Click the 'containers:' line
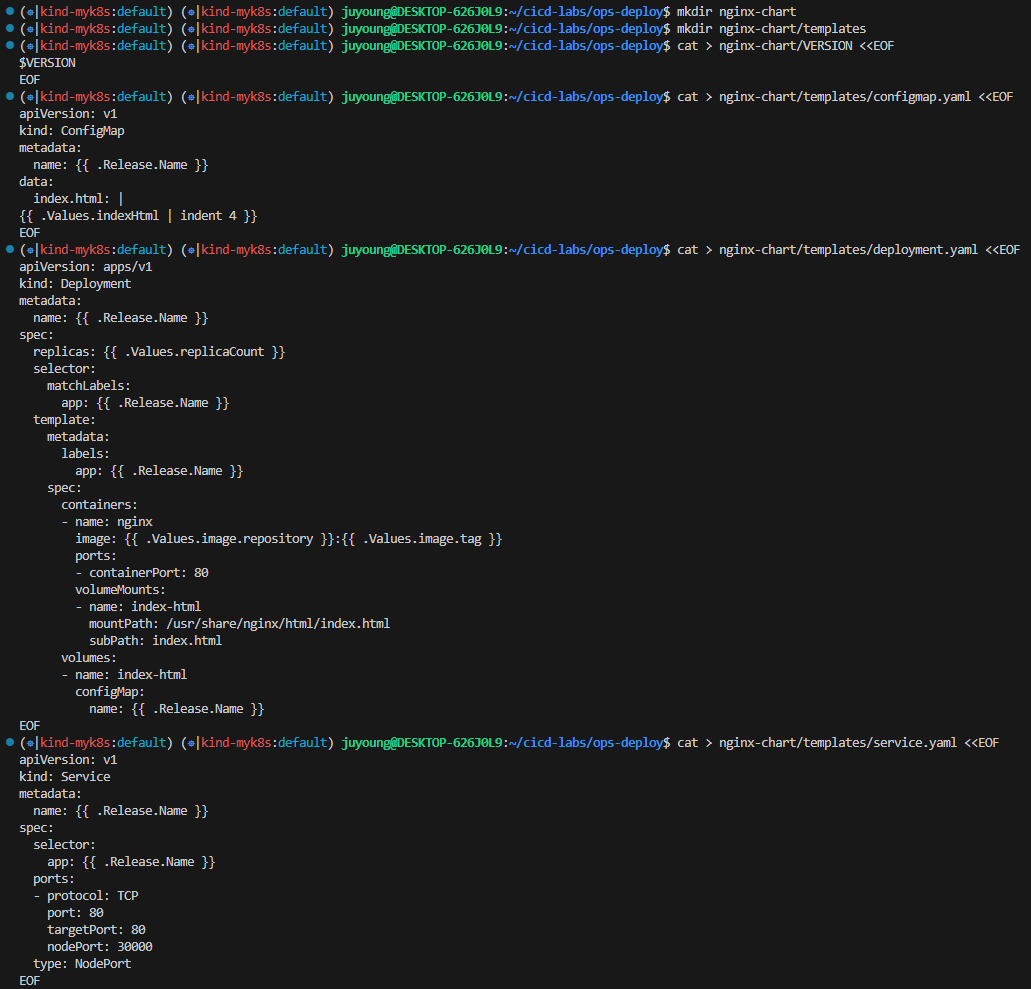Viewport: 1031px width, 989px height. pos(99,505)
